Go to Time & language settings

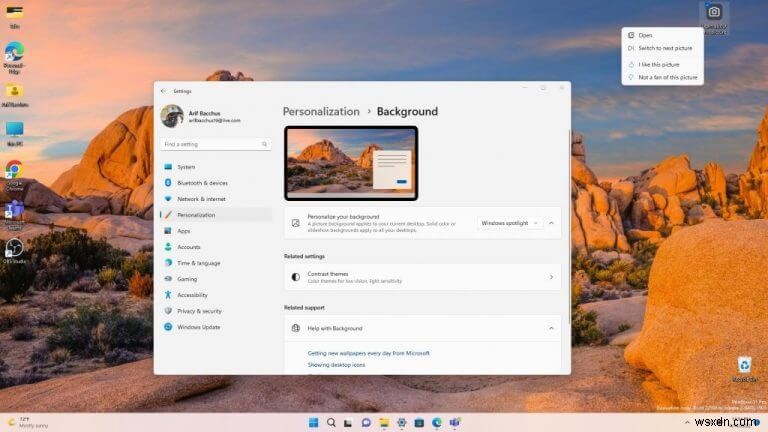tap(216, 263)
